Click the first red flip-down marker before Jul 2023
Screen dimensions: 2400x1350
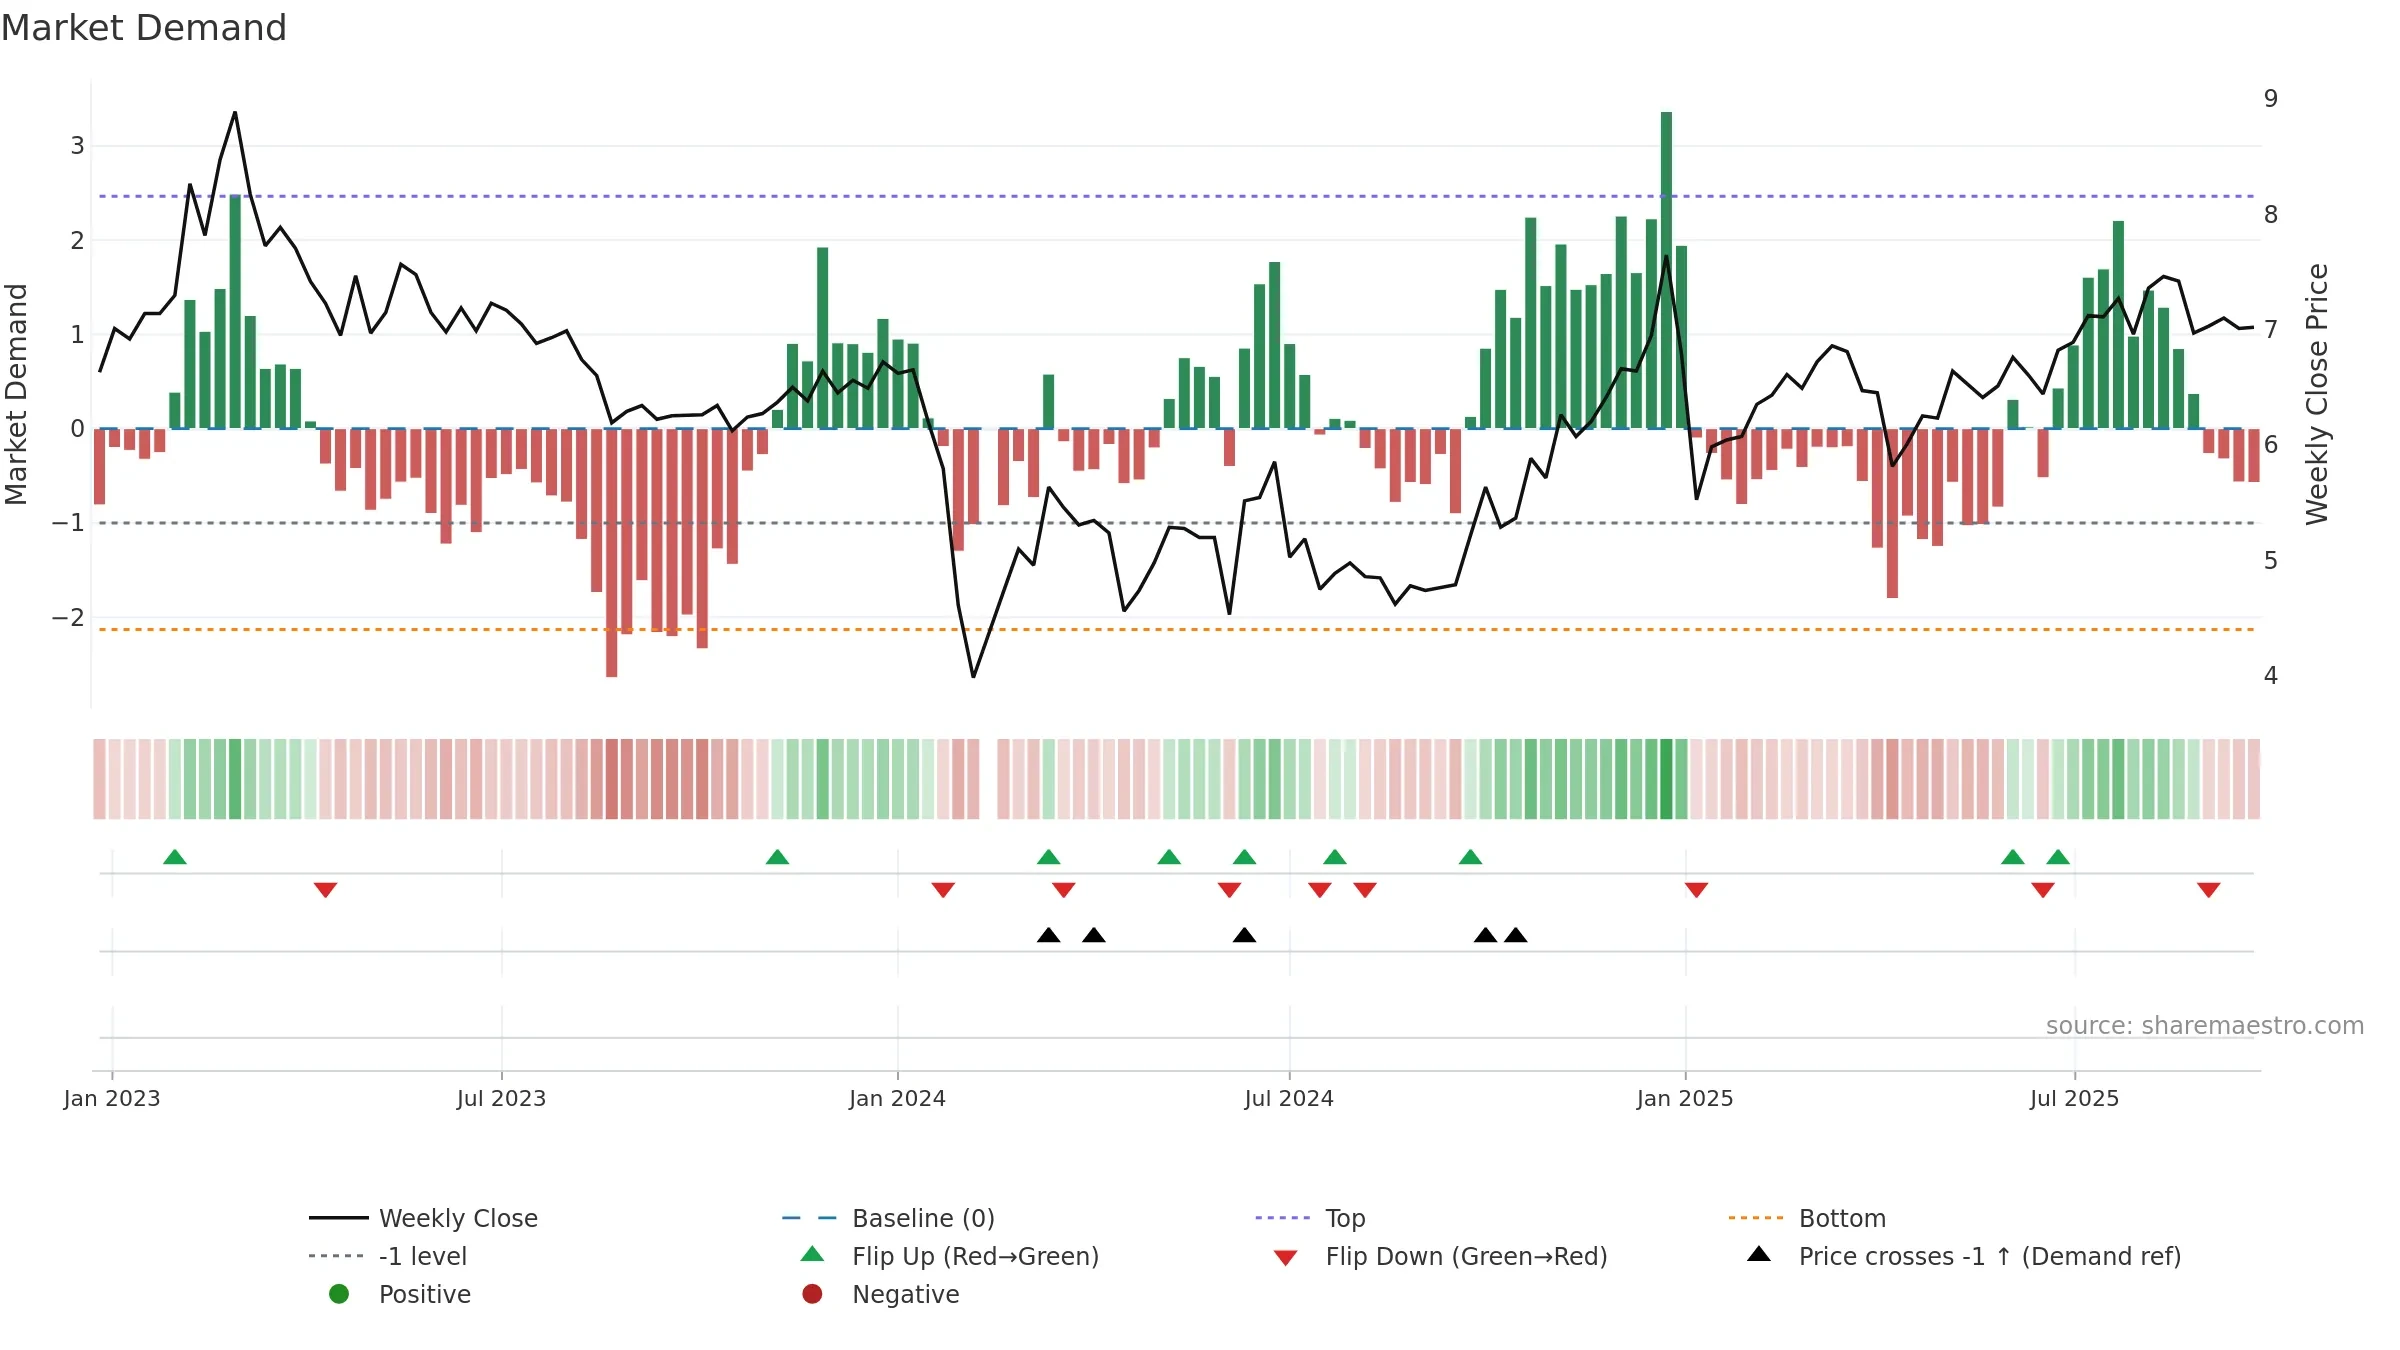[x=325, y=890]
